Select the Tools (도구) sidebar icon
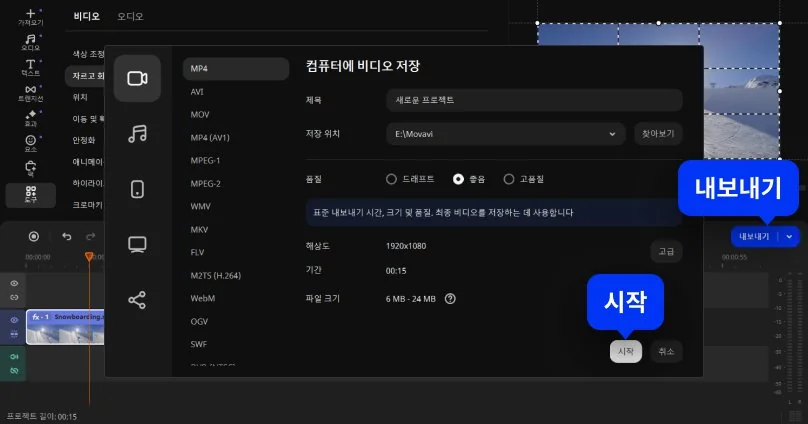808x424 pixels. 30,195
